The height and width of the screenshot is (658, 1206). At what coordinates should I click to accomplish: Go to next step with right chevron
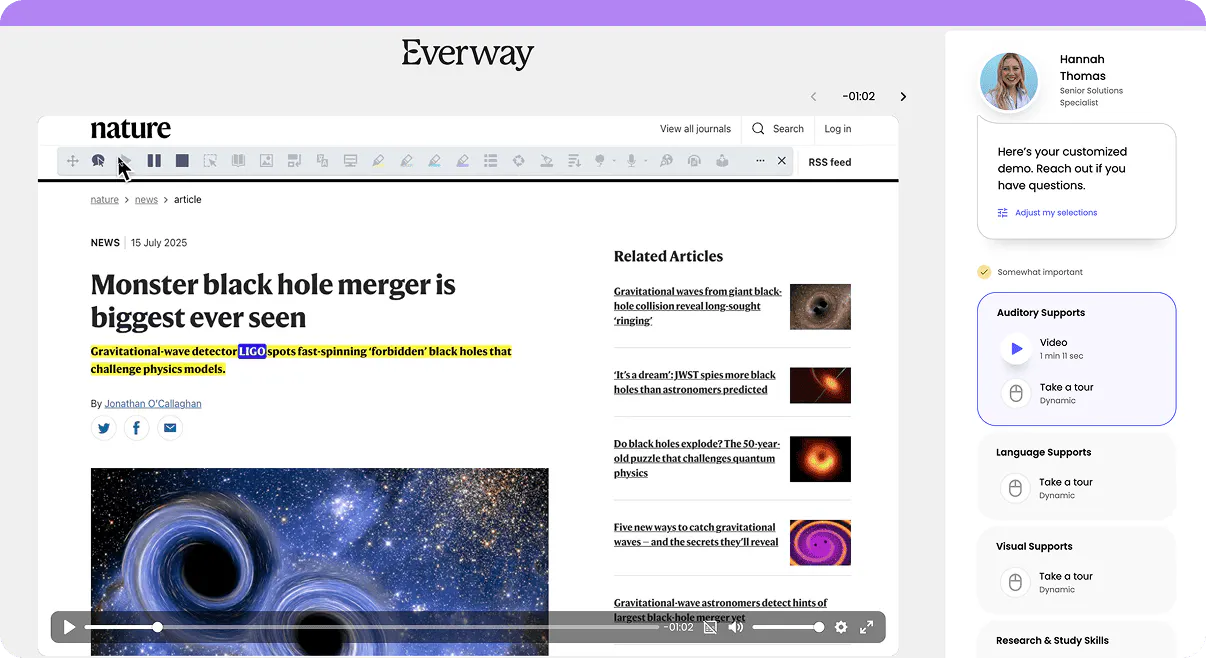click(x=903, y=97)
